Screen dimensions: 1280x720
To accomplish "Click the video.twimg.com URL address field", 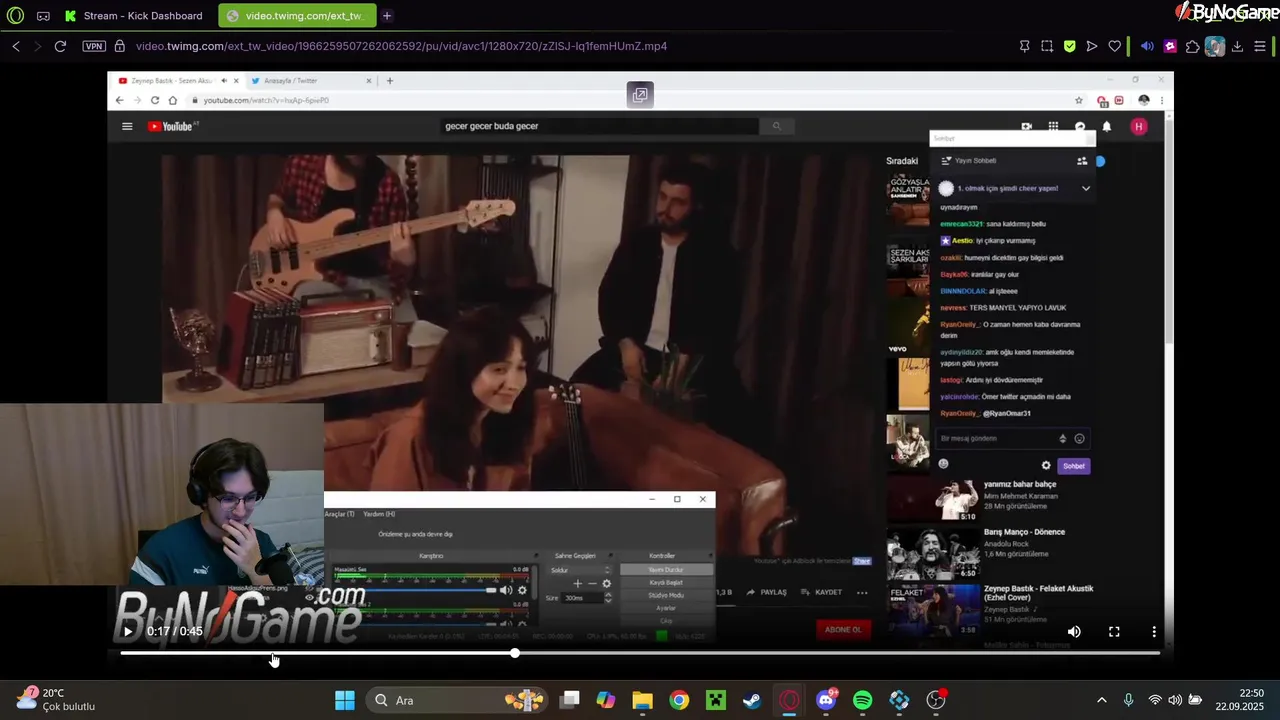I will pyautogui.click(x=401, y=46).
